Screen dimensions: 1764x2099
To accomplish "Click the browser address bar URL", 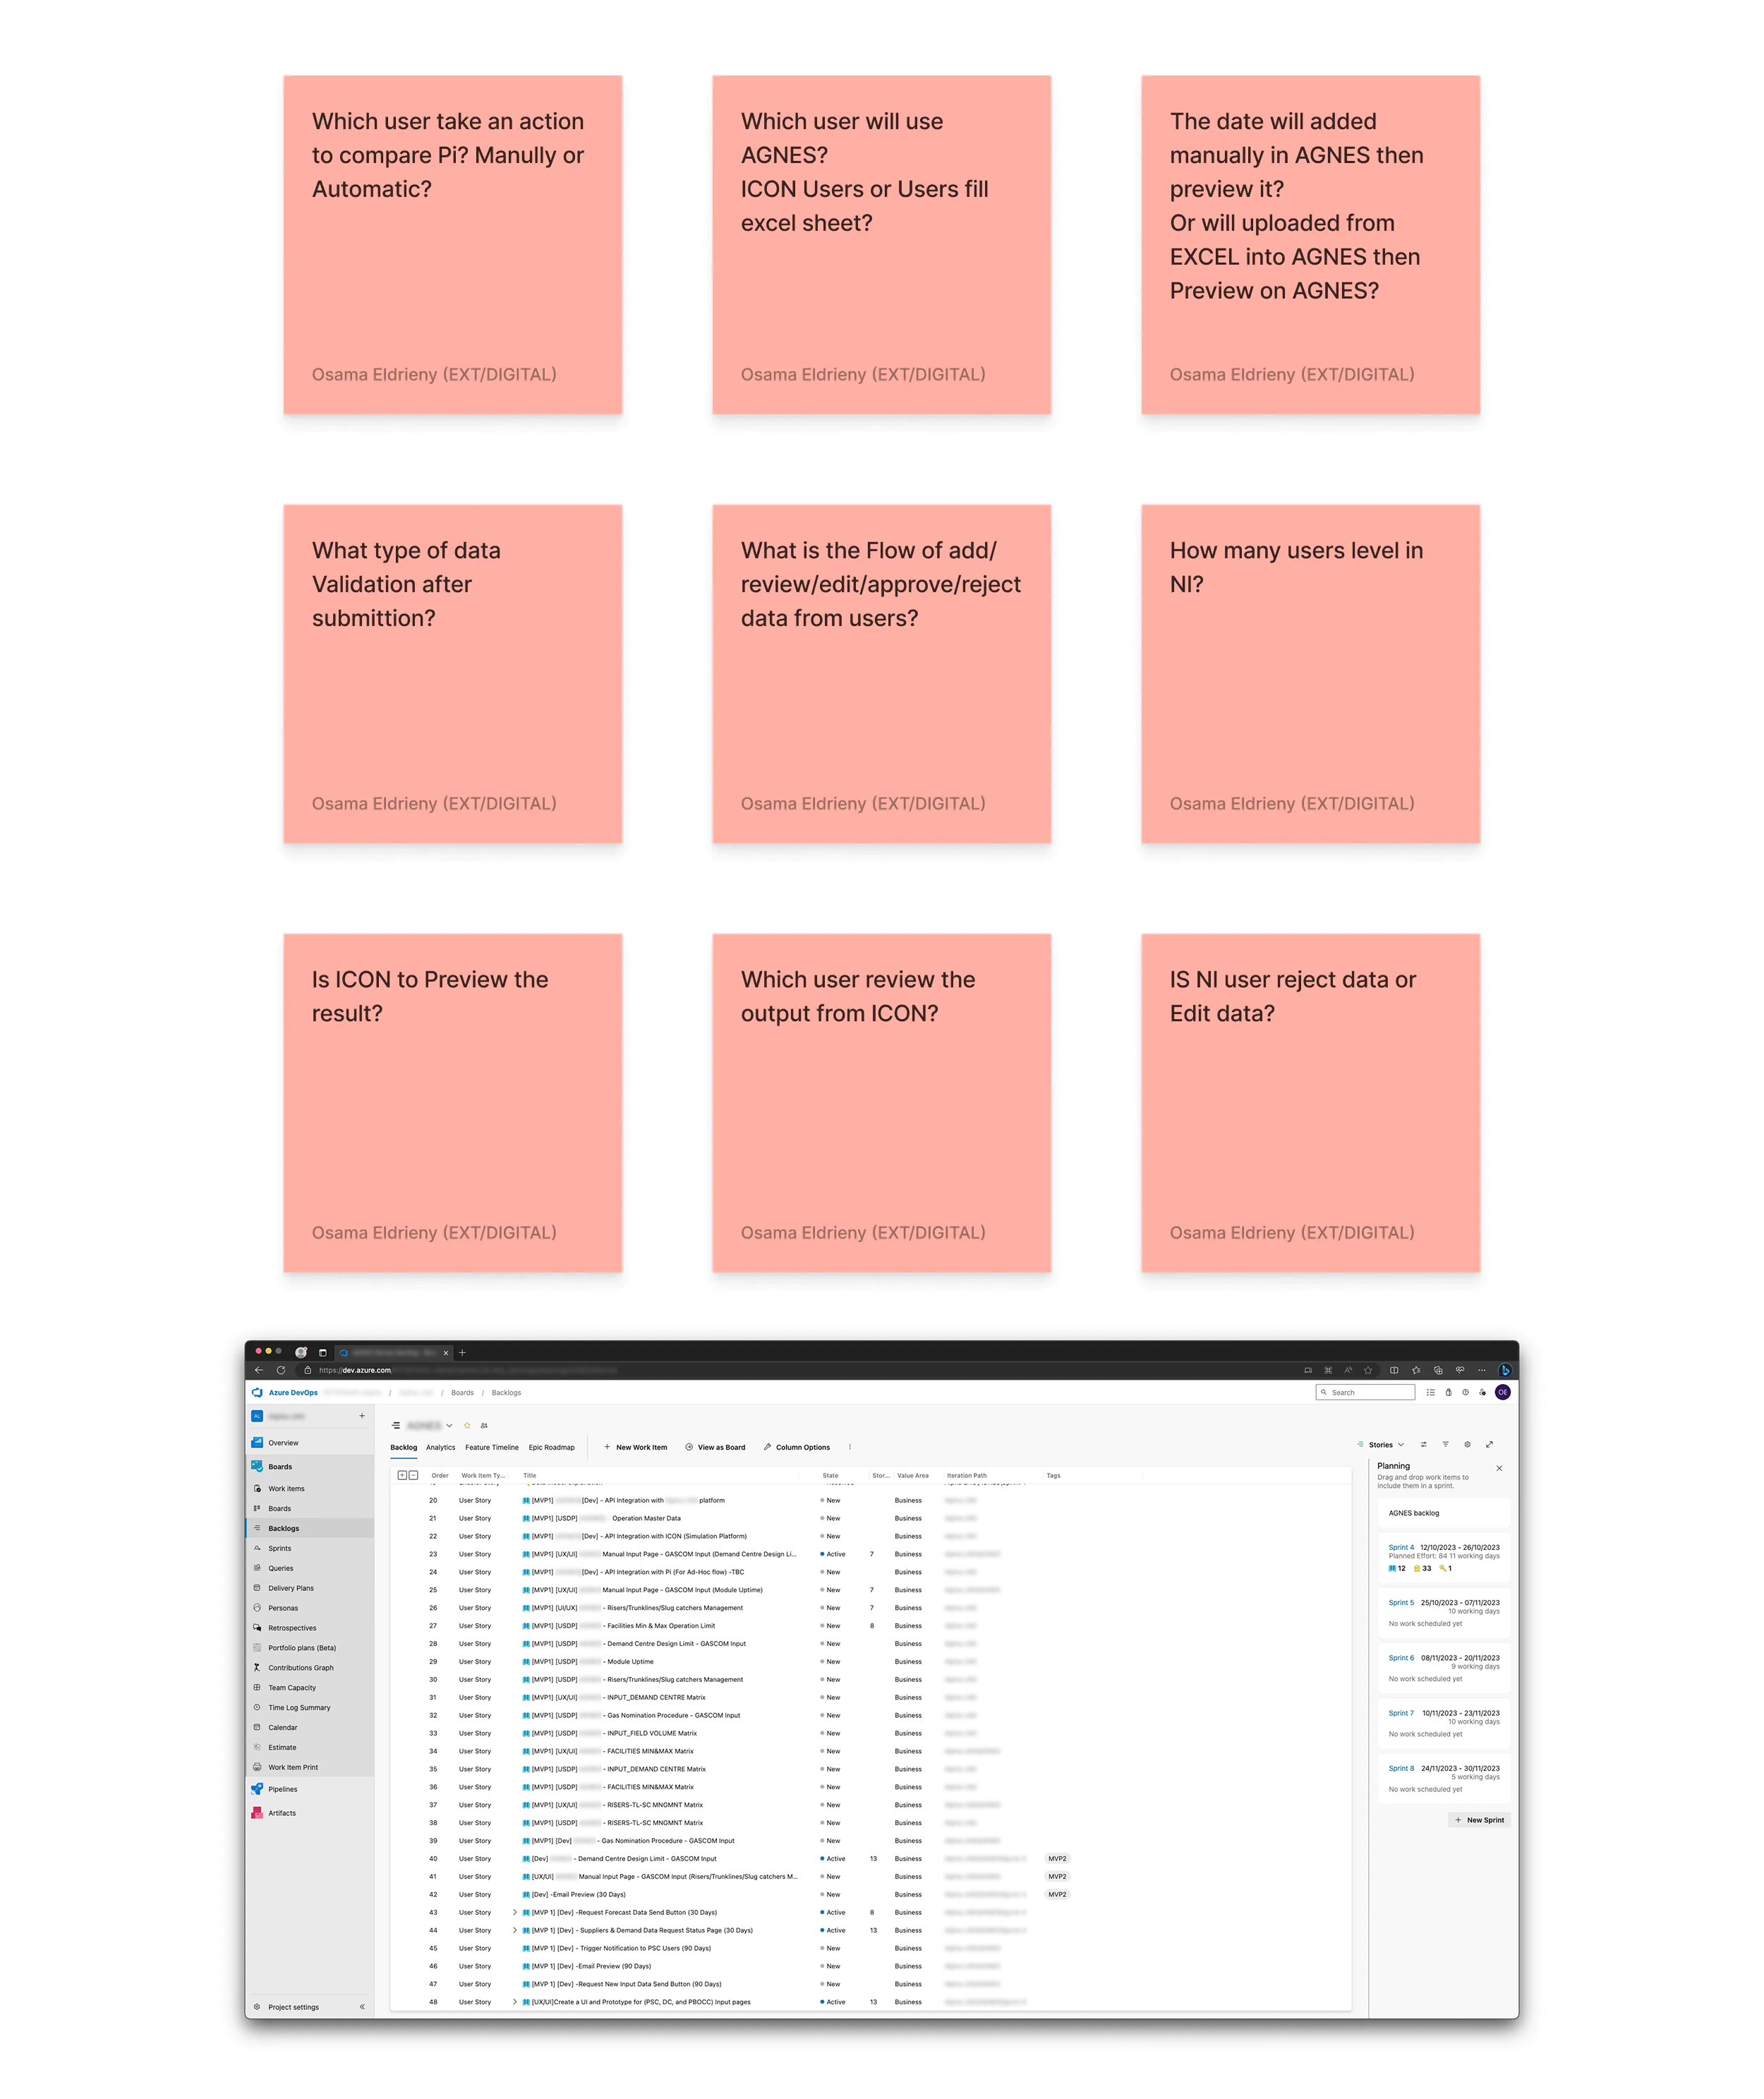I will [x=468, y=1371].
